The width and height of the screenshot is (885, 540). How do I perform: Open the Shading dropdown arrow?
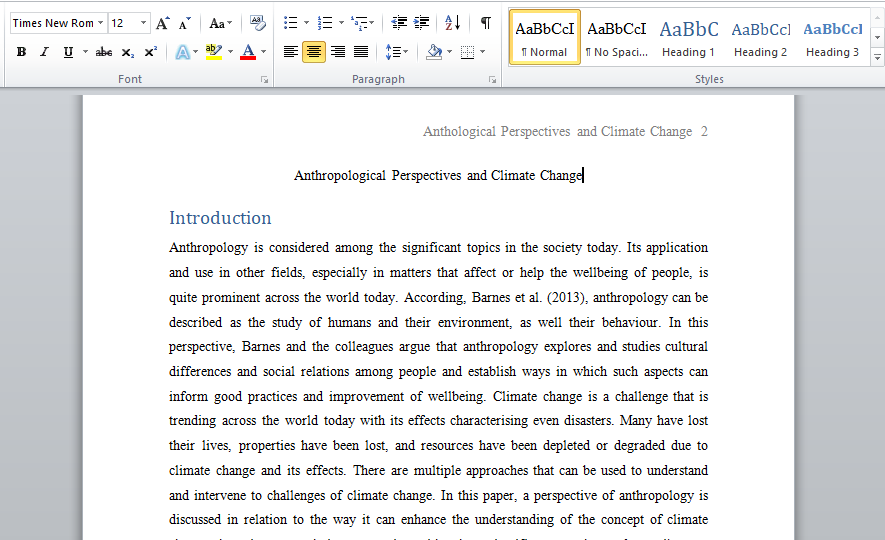point(449,52)
